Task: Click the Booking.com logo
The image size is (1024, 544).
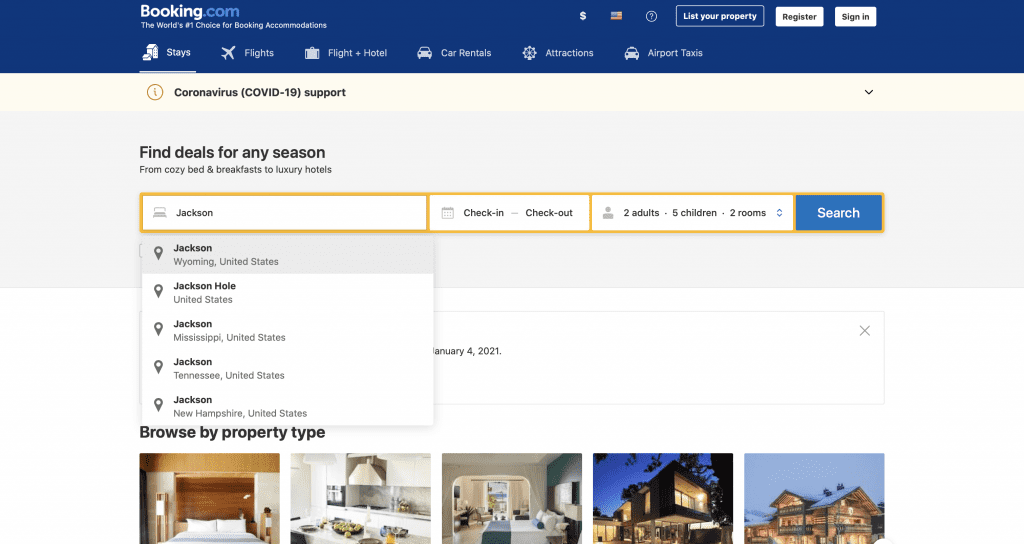Action: (x=190, y=12)
